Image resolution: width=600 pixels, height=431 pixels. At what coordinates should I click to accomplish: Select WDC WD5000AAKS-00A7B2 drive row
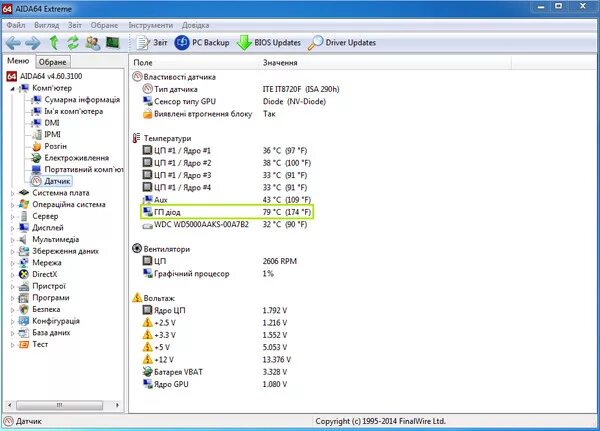pos(225,224)
